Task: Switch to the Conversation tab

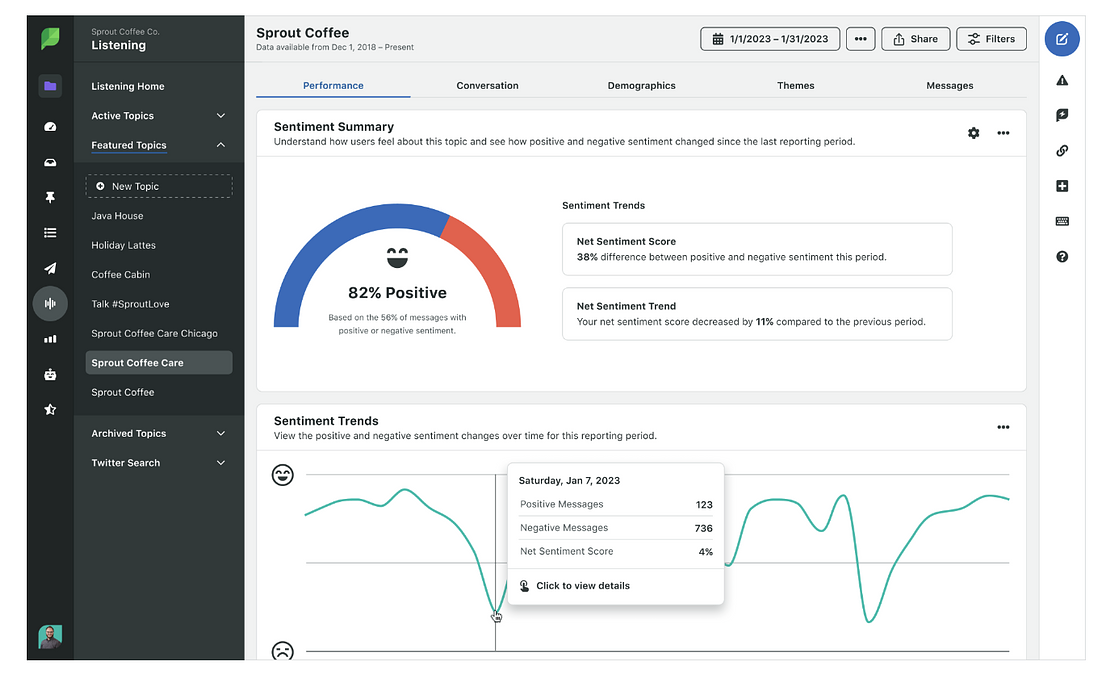Action: click(487, 86)
